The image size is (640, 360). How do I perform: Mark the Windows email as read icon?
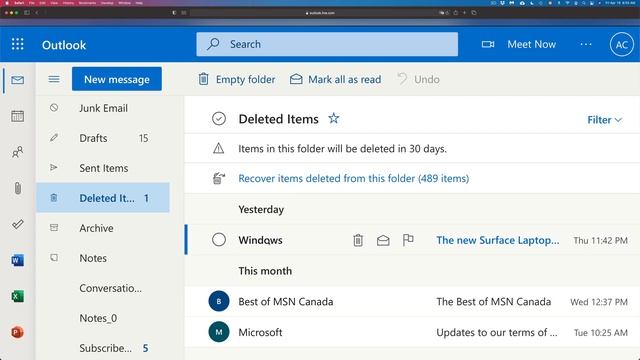tap(383, 240)
